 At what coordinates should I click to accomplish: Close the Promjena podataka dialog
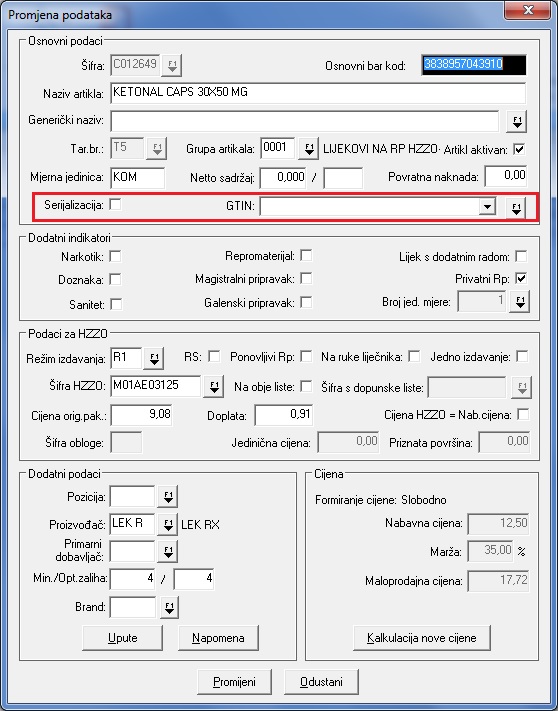[528, 10]
